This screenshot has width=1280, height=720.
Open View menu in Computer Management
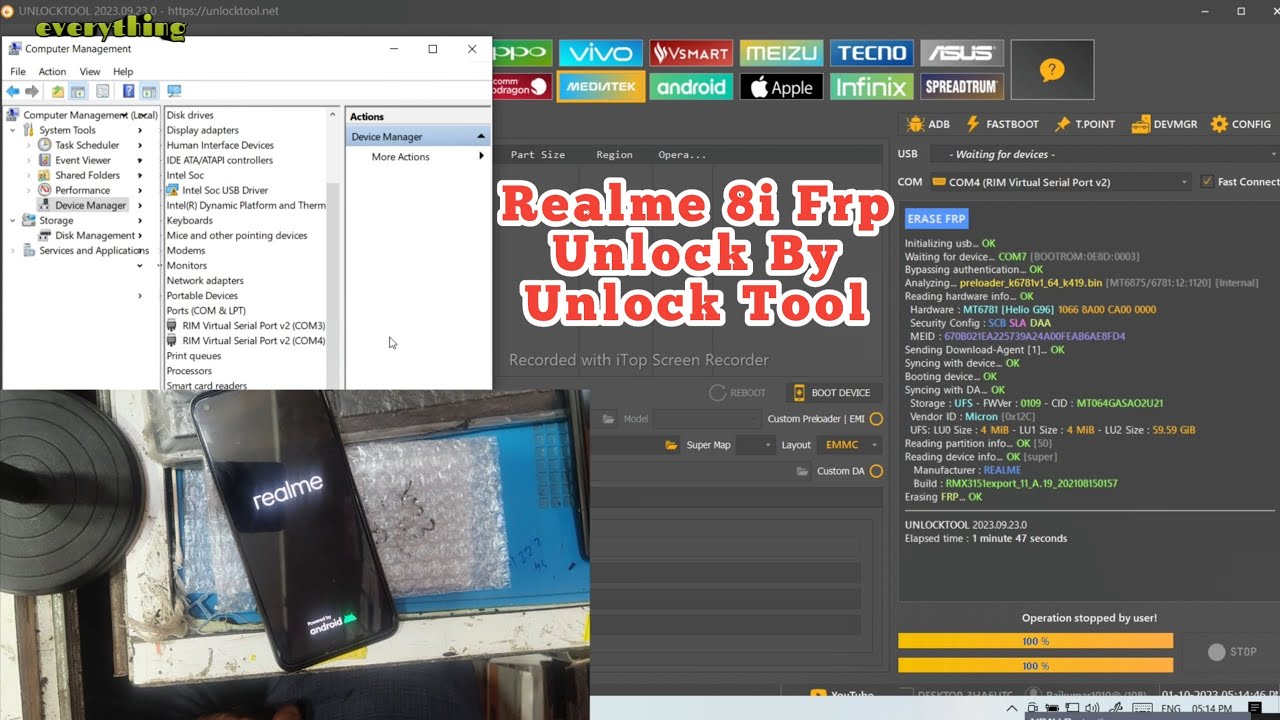(90, 72)
